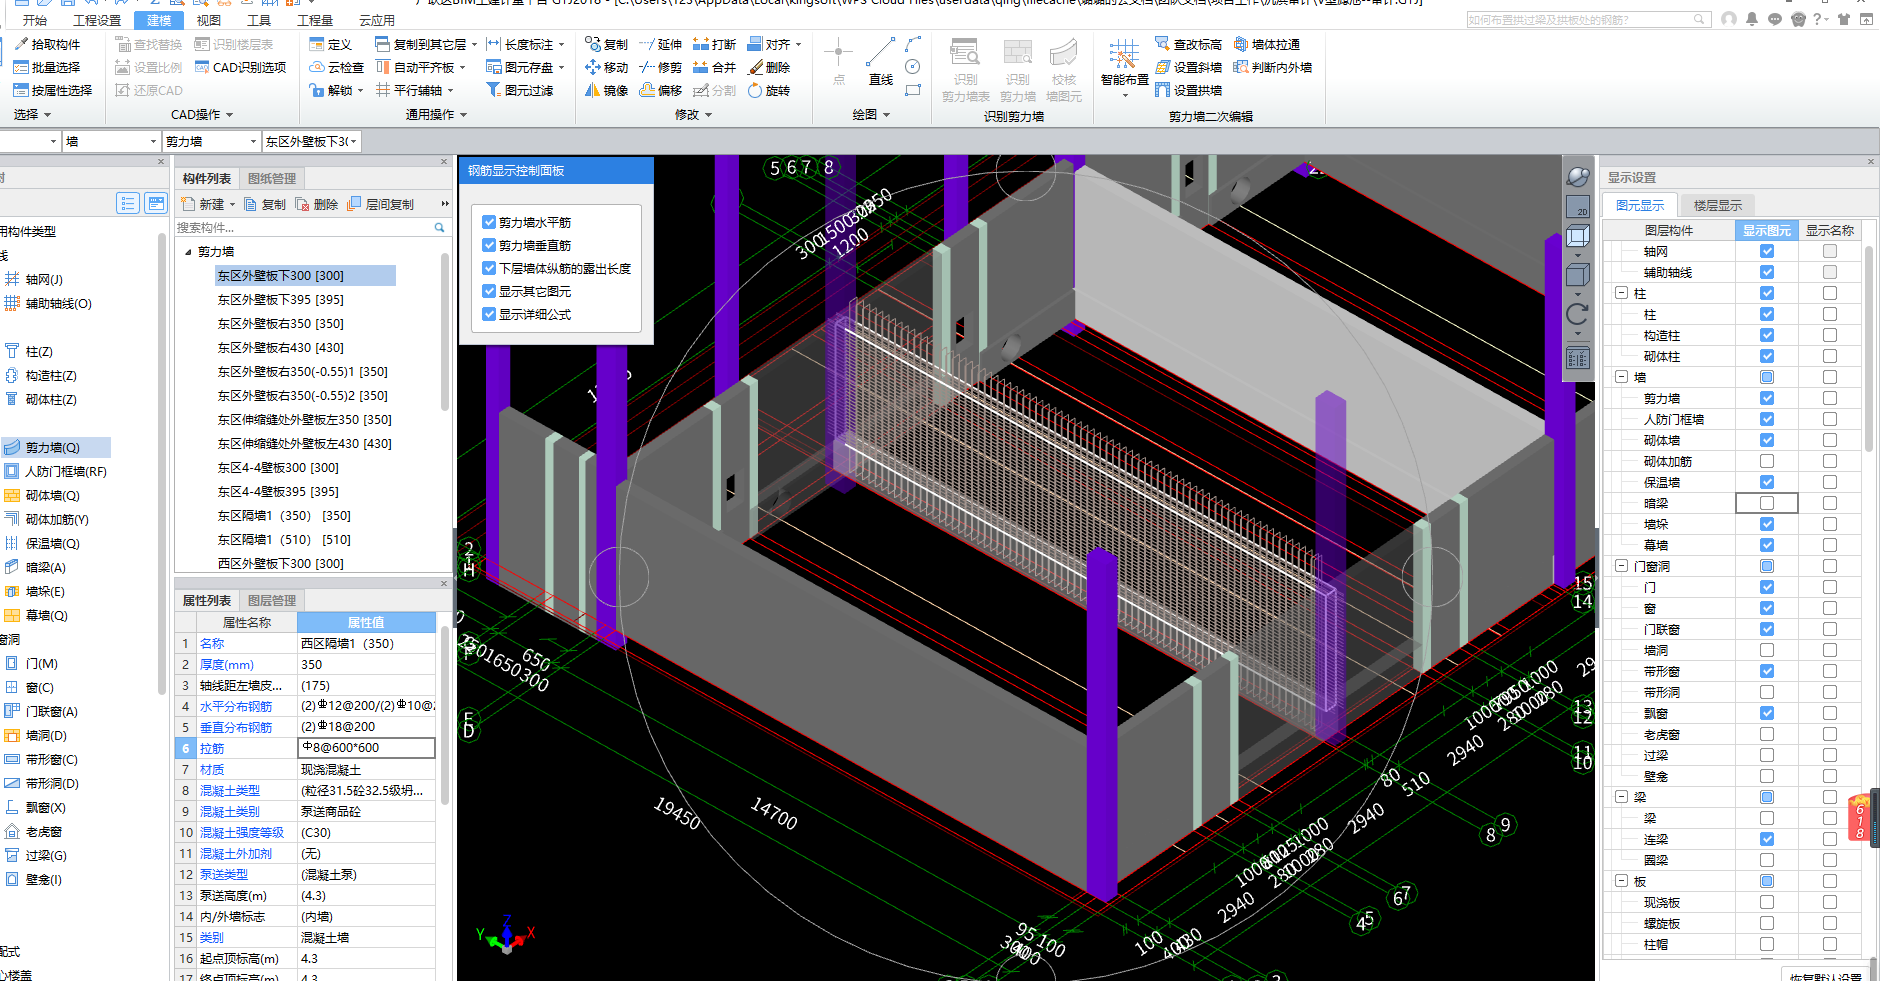Select the 直线 line drawing tool
Screen dimensions: 1880x981
(x=881, y=62)
